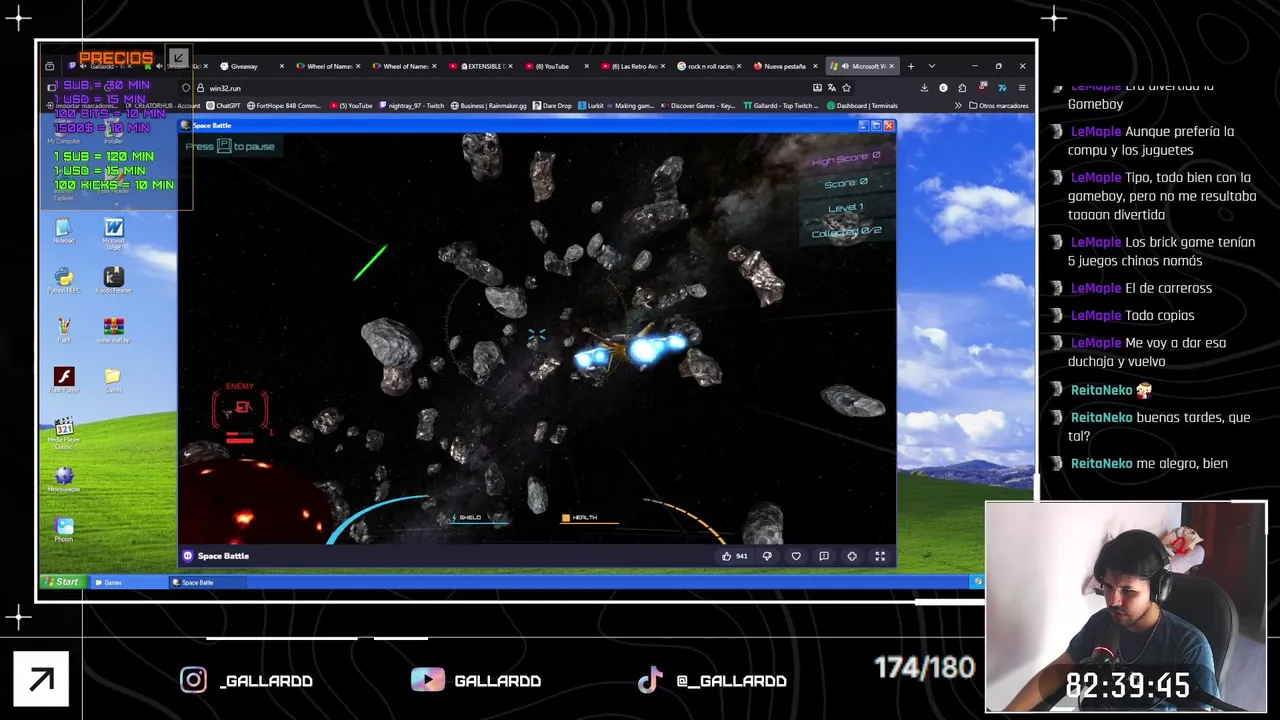Click the 'Score: 0' HUD text
The image size is (1280, 720).
point(846,182)
